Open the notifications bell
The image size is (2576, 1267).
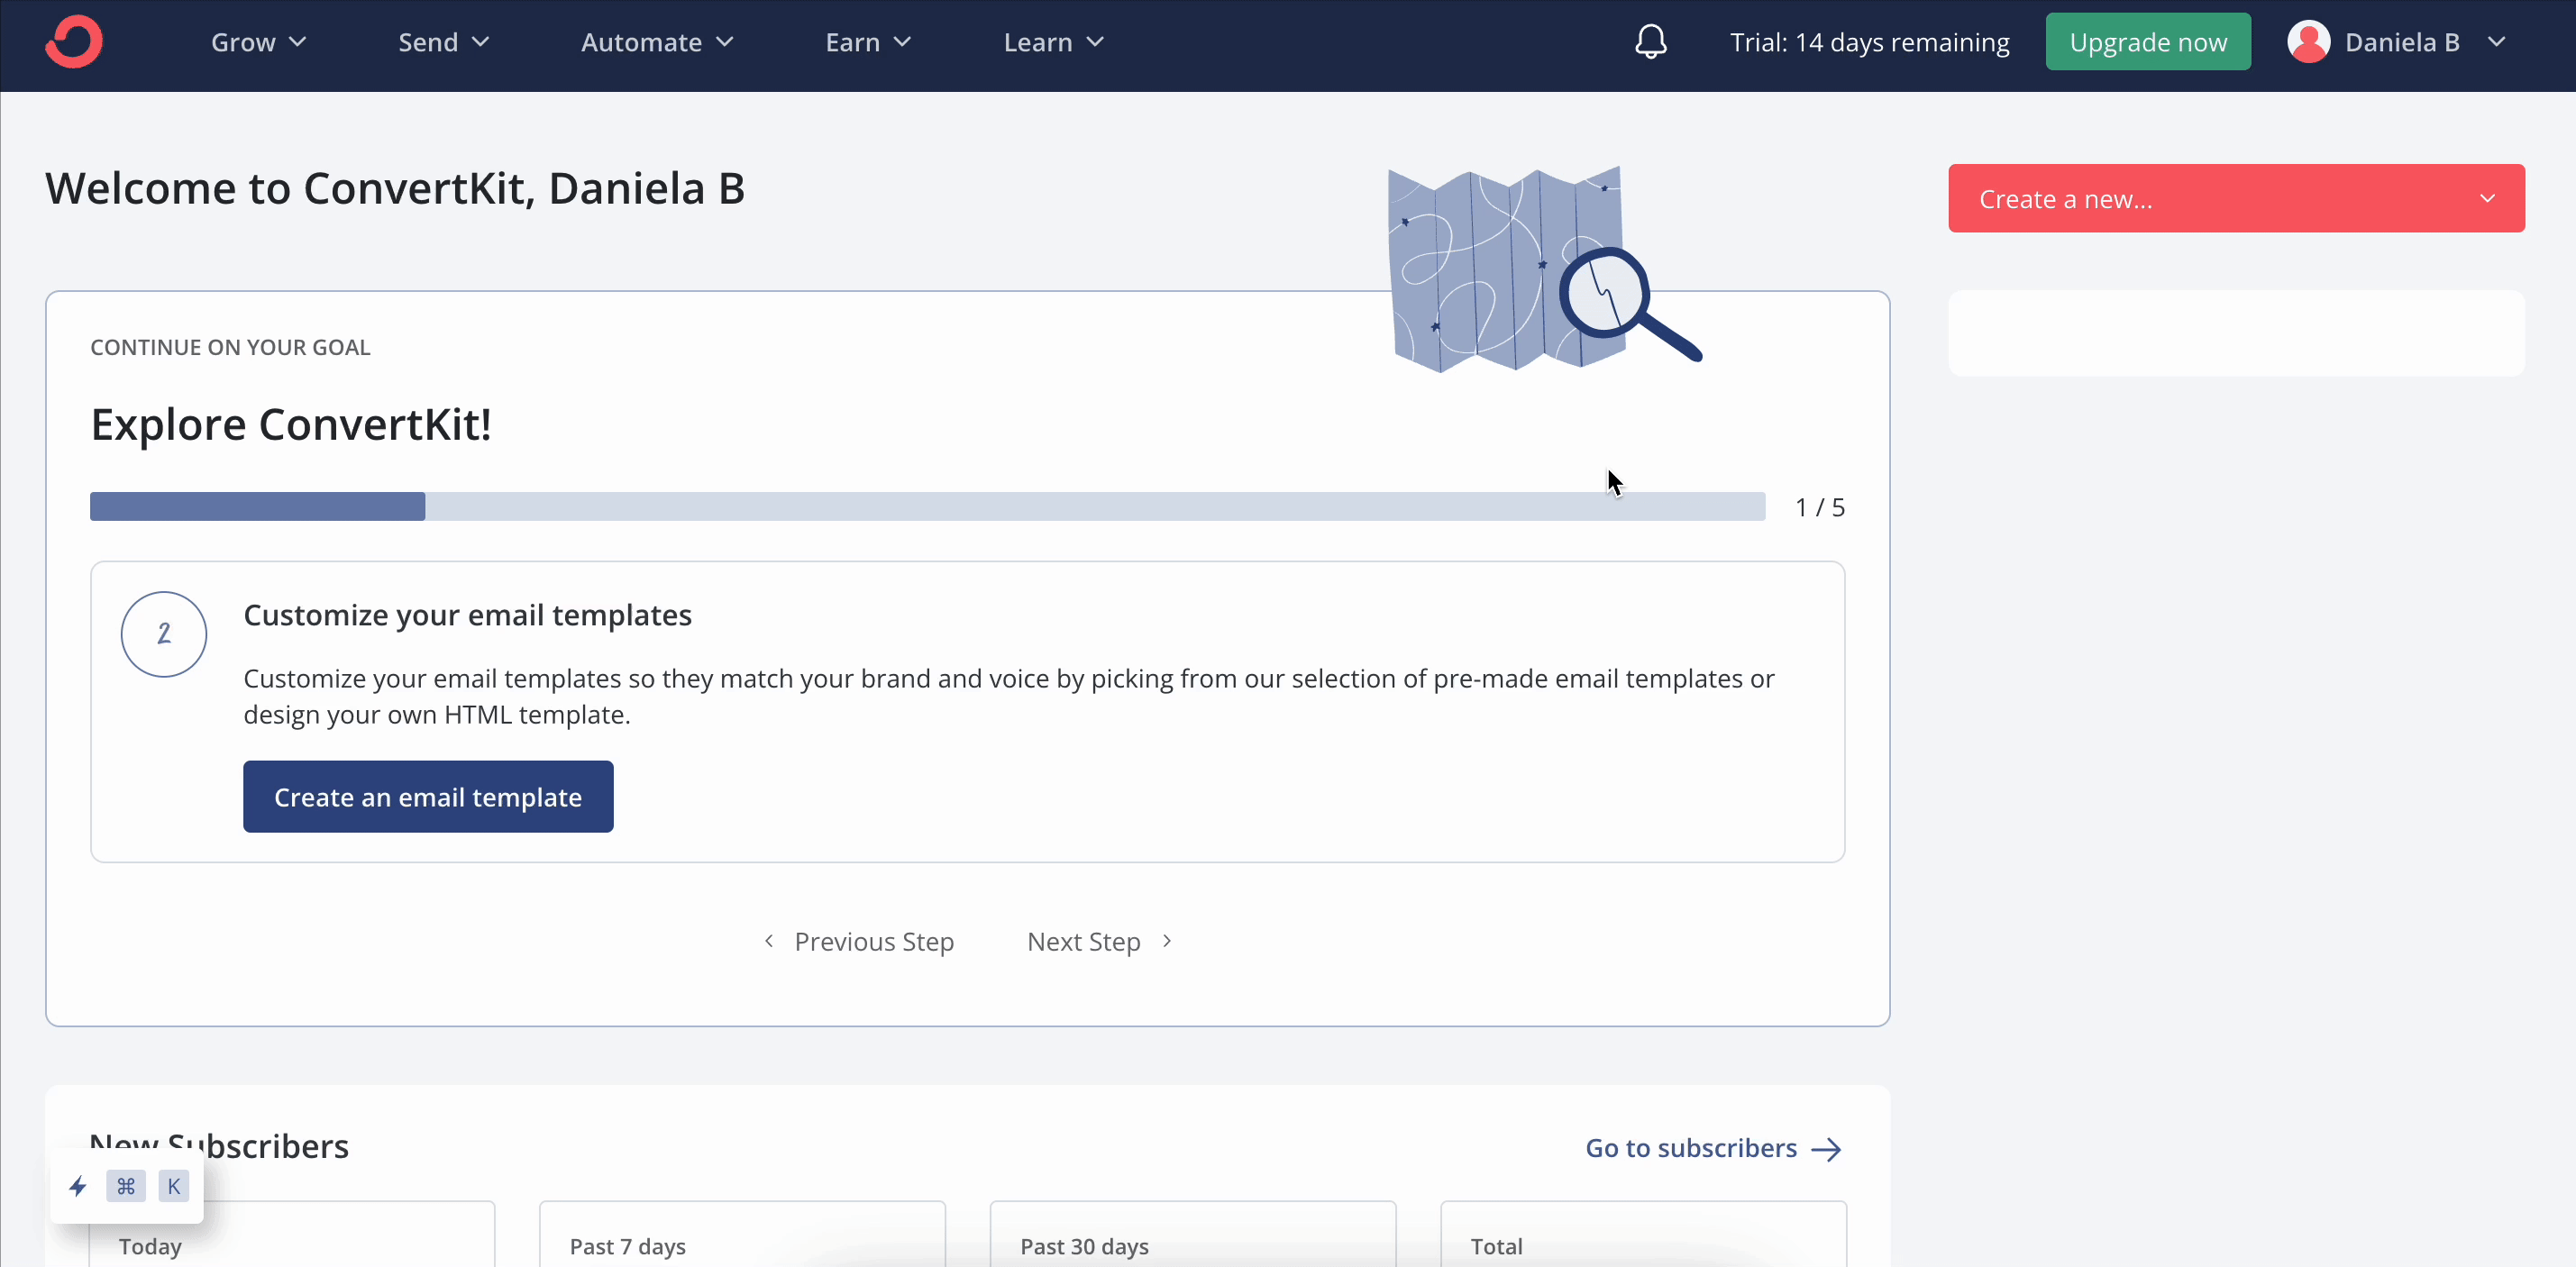coord(1651,42)
